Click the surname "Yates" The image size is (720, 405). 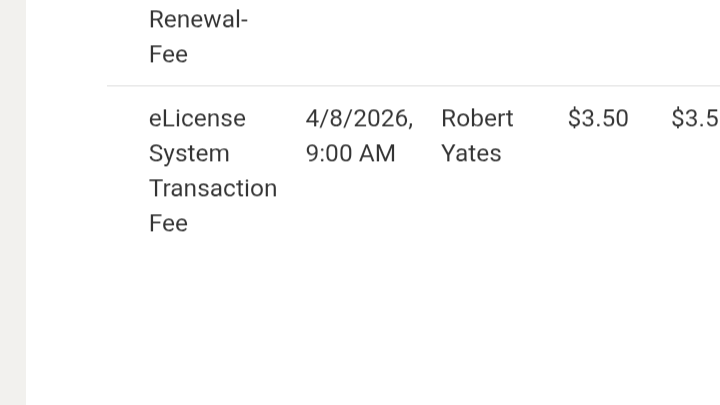coord(471,153)
